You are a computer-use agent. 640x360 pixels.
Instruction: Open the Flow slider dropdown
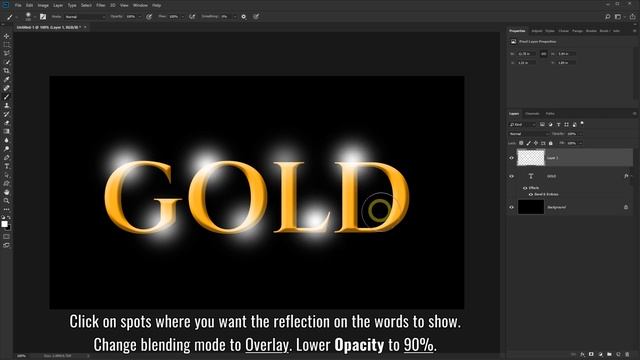click(182, 17)
